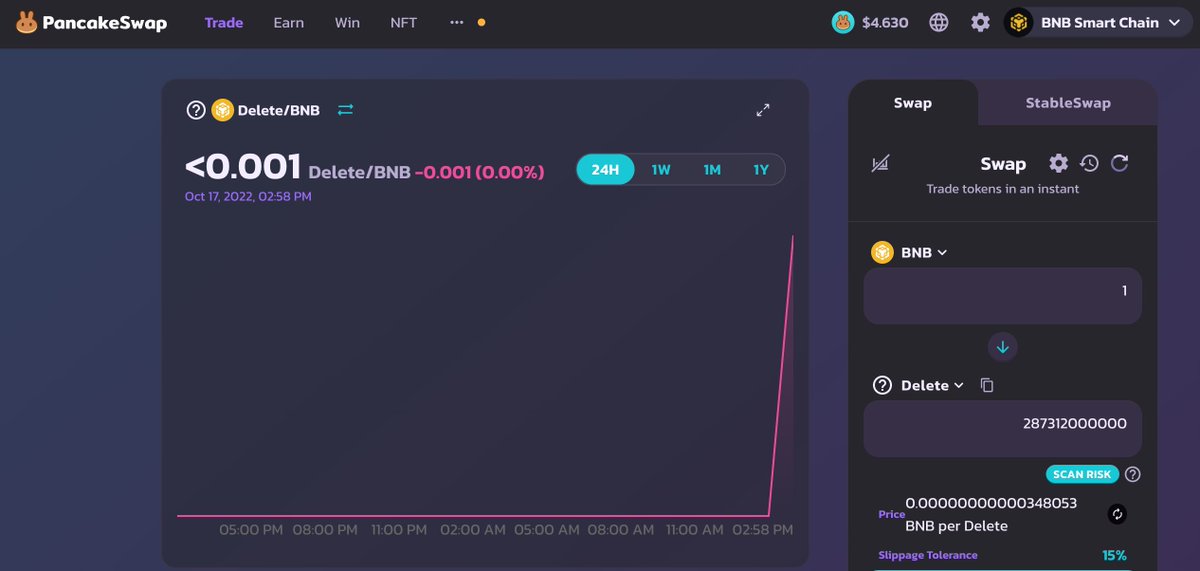This screenshot has width=1200, height=571.
Task: Open the NFT menu
Action: (404, 22)
